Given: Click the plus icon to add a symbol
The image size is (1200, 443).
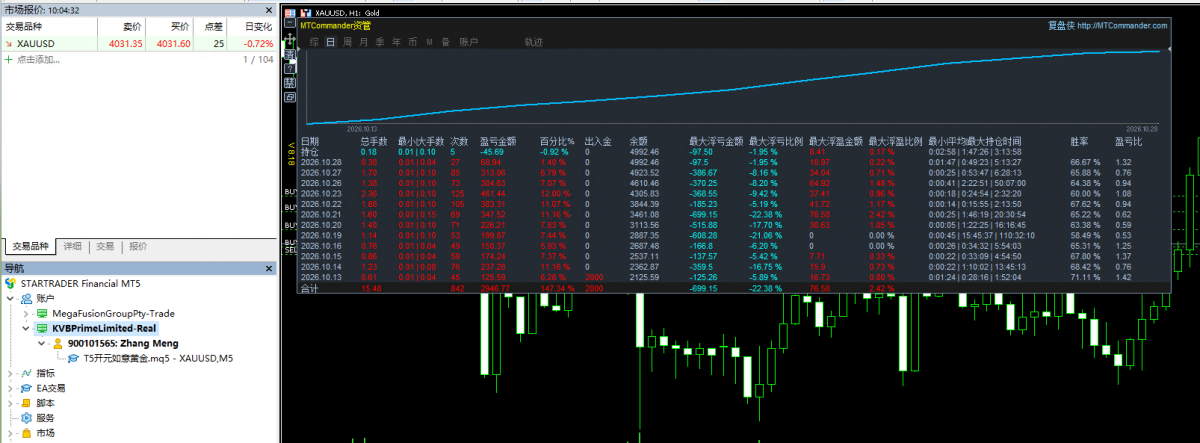Looking at the screenshot, I should point(9,59).
